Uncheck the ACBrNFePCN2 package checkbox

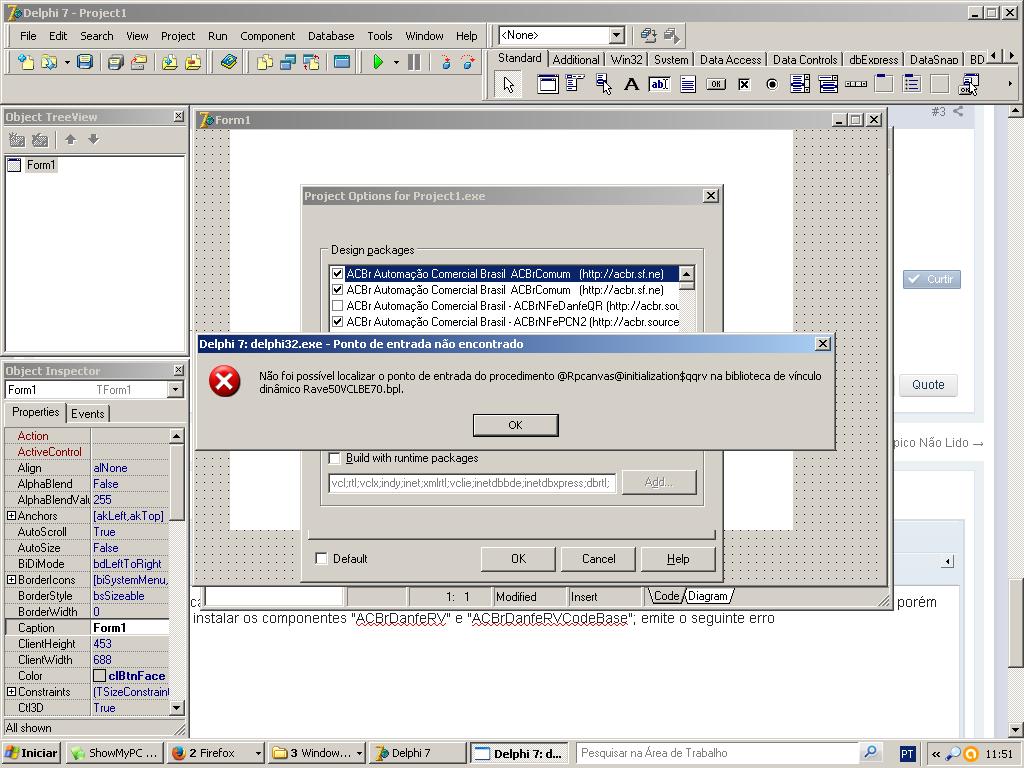coord(338,321)
